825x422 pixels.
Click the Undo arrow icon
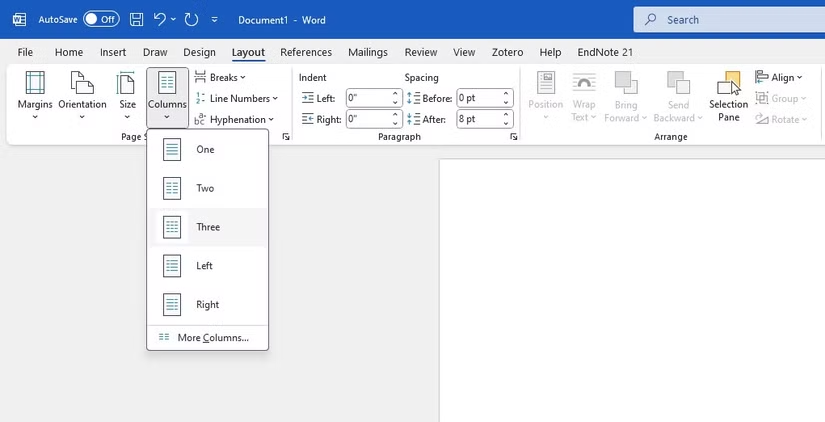pyautogui.click(x=159, y=19)
